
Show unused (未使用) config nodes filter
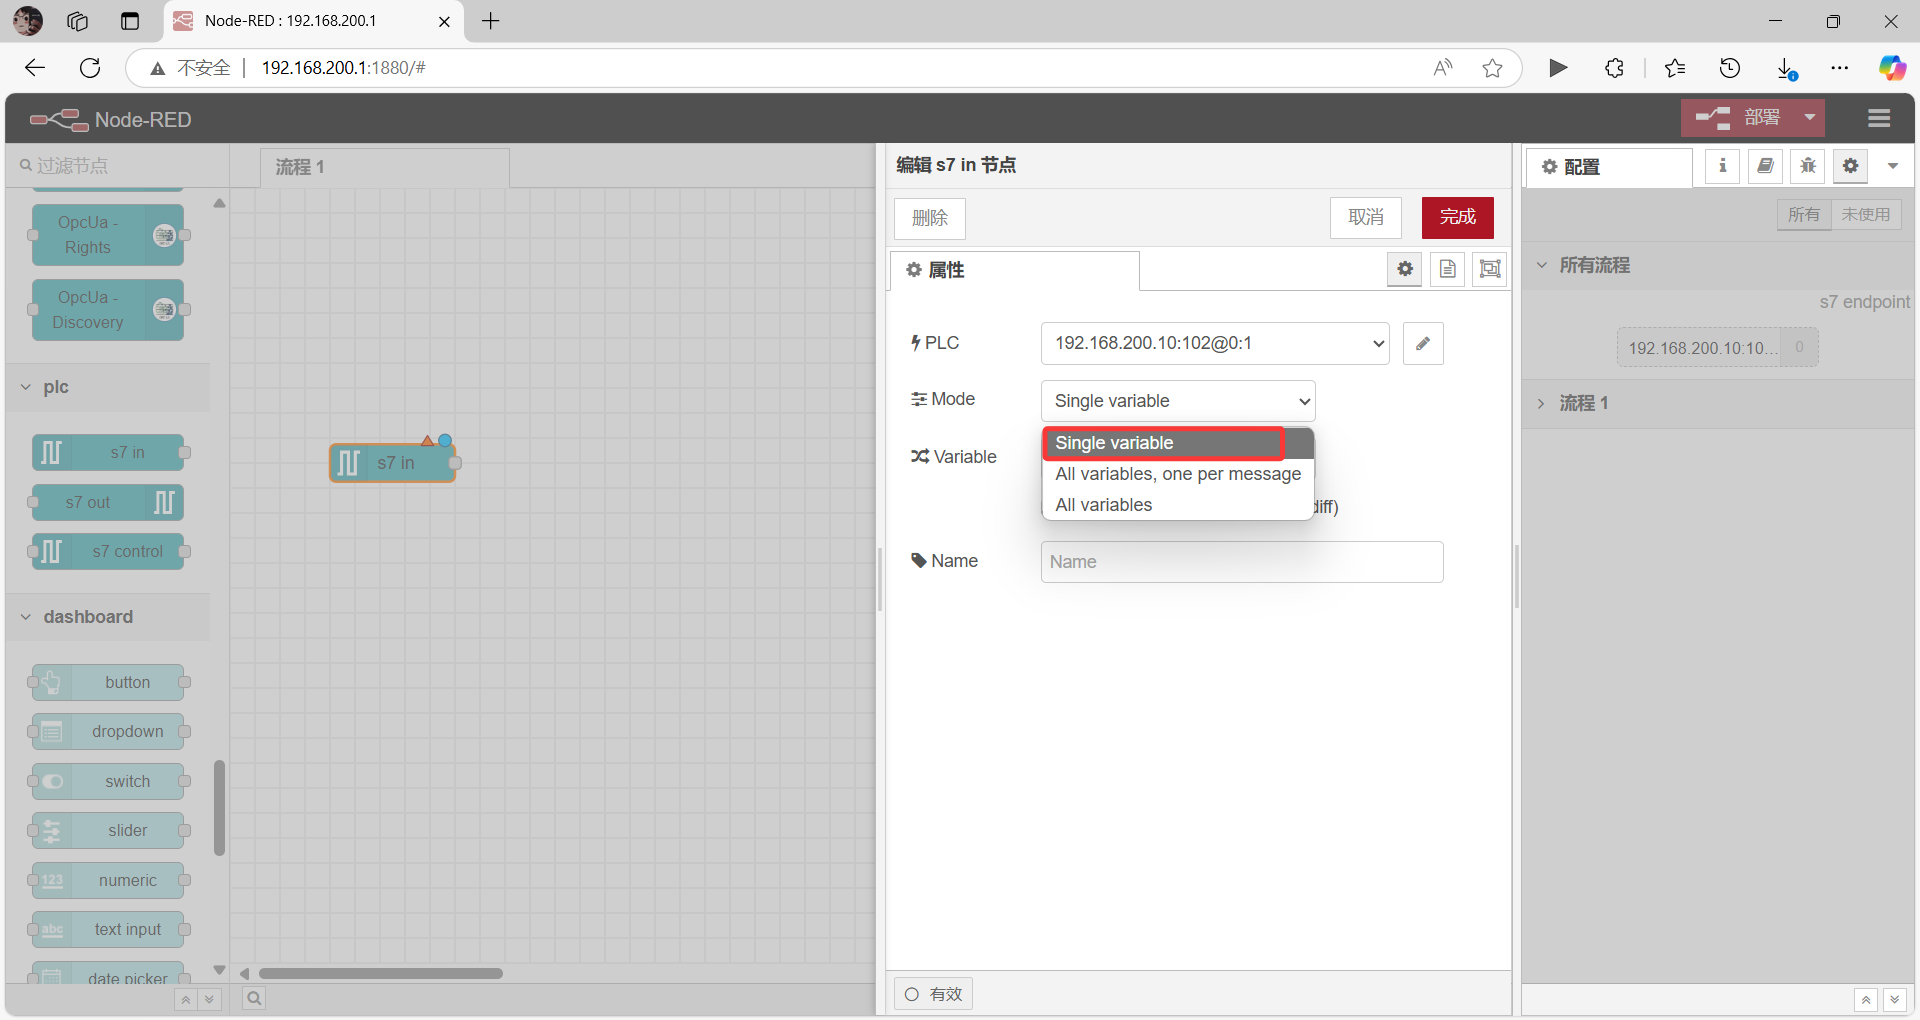(1866, 215)
